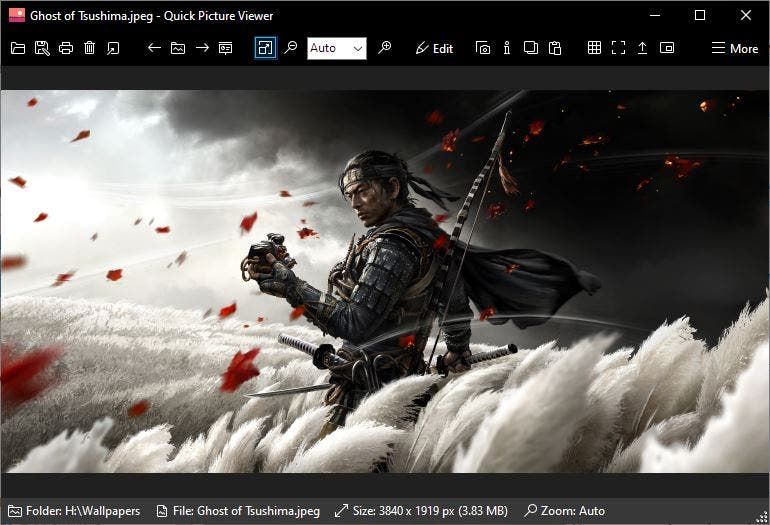Click the file icon in the status bar
This screenshot has height=525, width=770.
click(162, 511)
